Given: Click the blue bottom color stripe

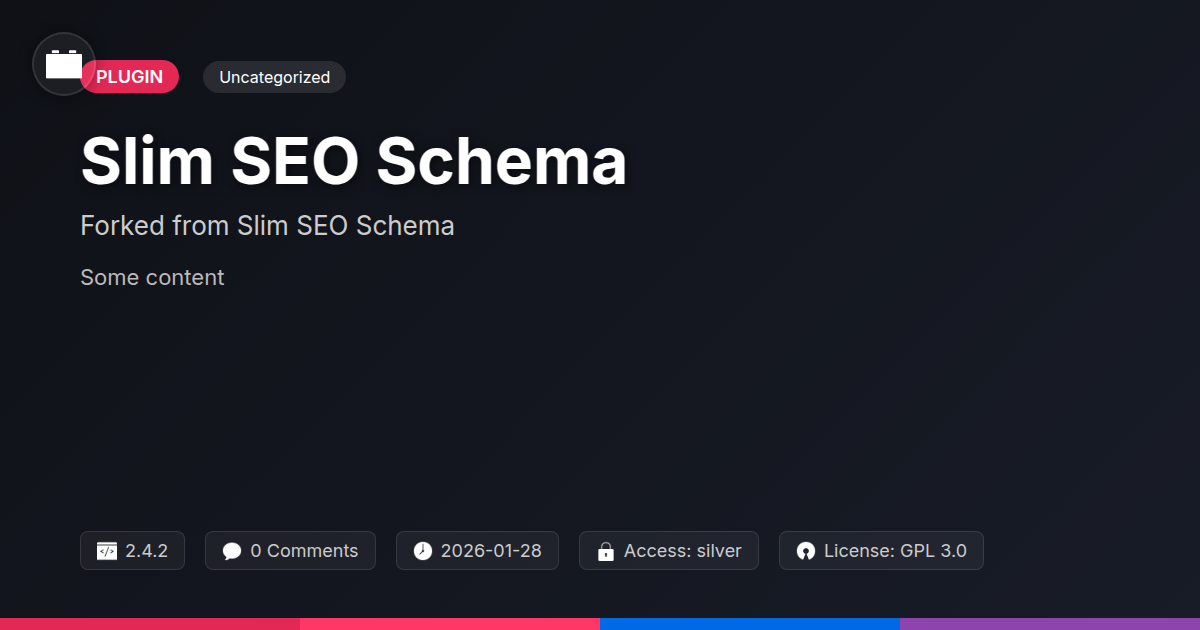Looking at the screenshot, I should point(750,623).
